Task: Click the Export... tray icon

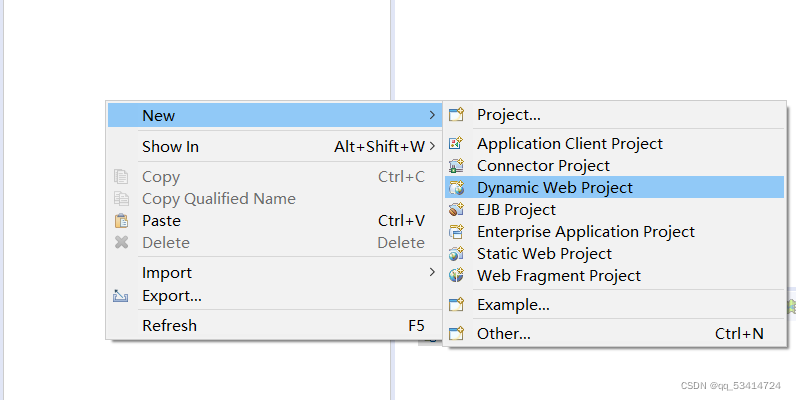Action: click(121, 295)
